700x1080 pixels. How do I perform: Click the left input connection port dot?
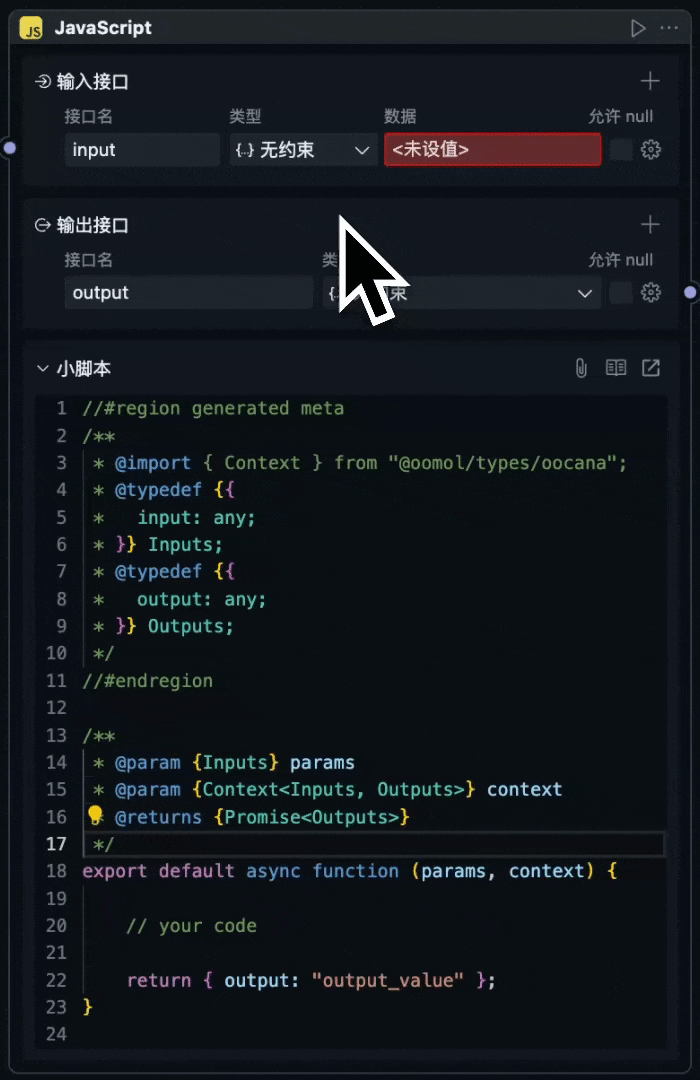[10, 148]
